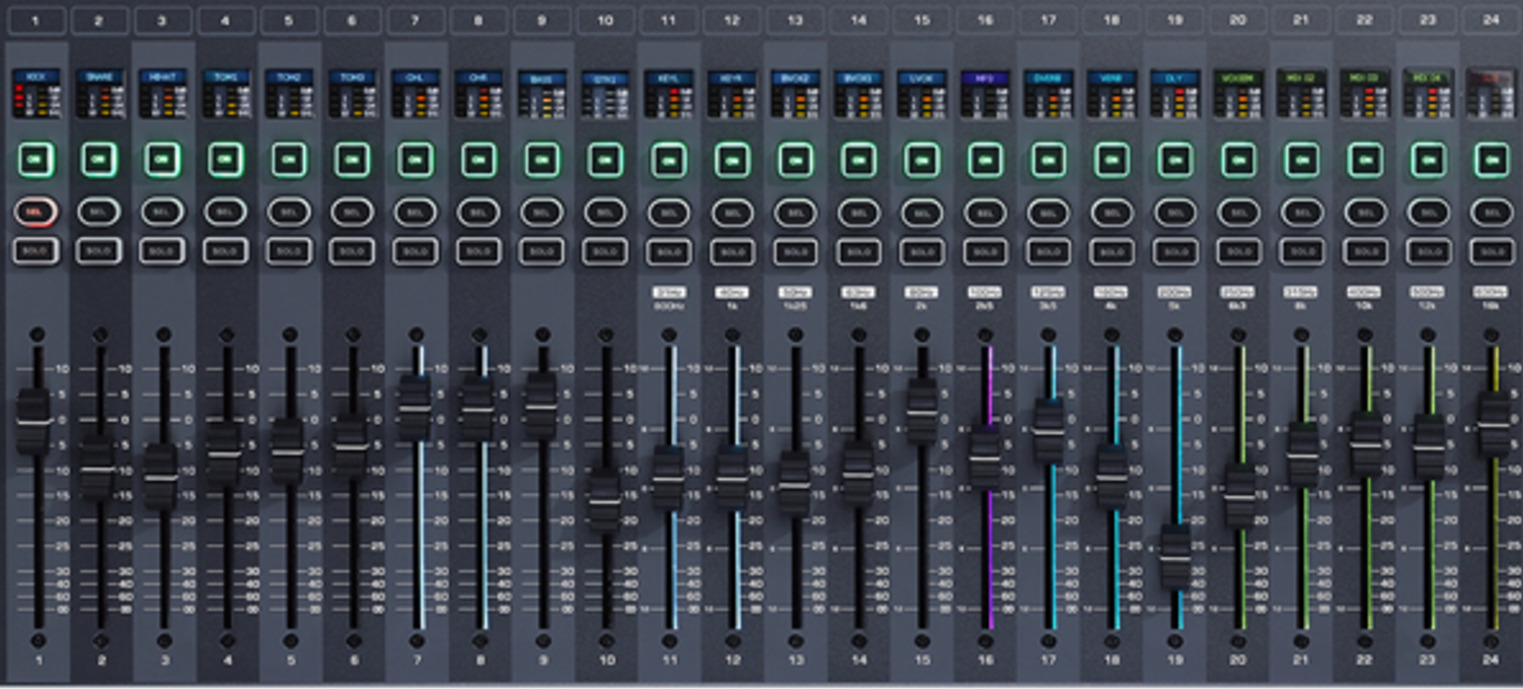Open purple MP3 channel 16 meter display
Image resolution: width=1523 pixels, height=689 pixels.
click(x=984, y=93)
